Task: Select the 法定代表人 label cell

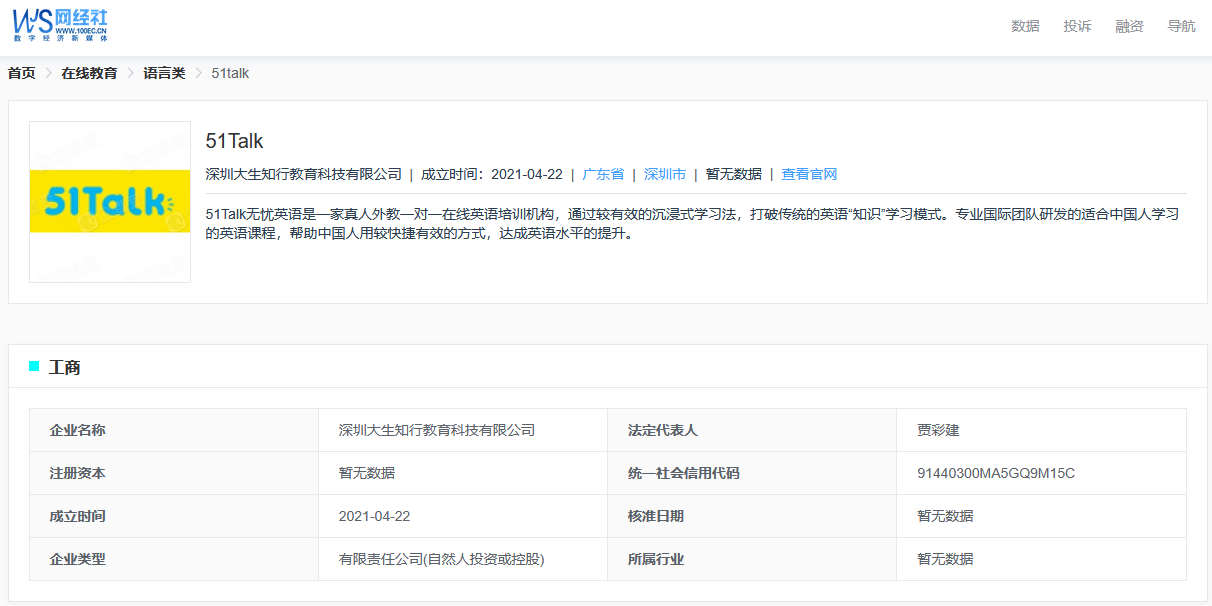Action: tap(752, 430)
